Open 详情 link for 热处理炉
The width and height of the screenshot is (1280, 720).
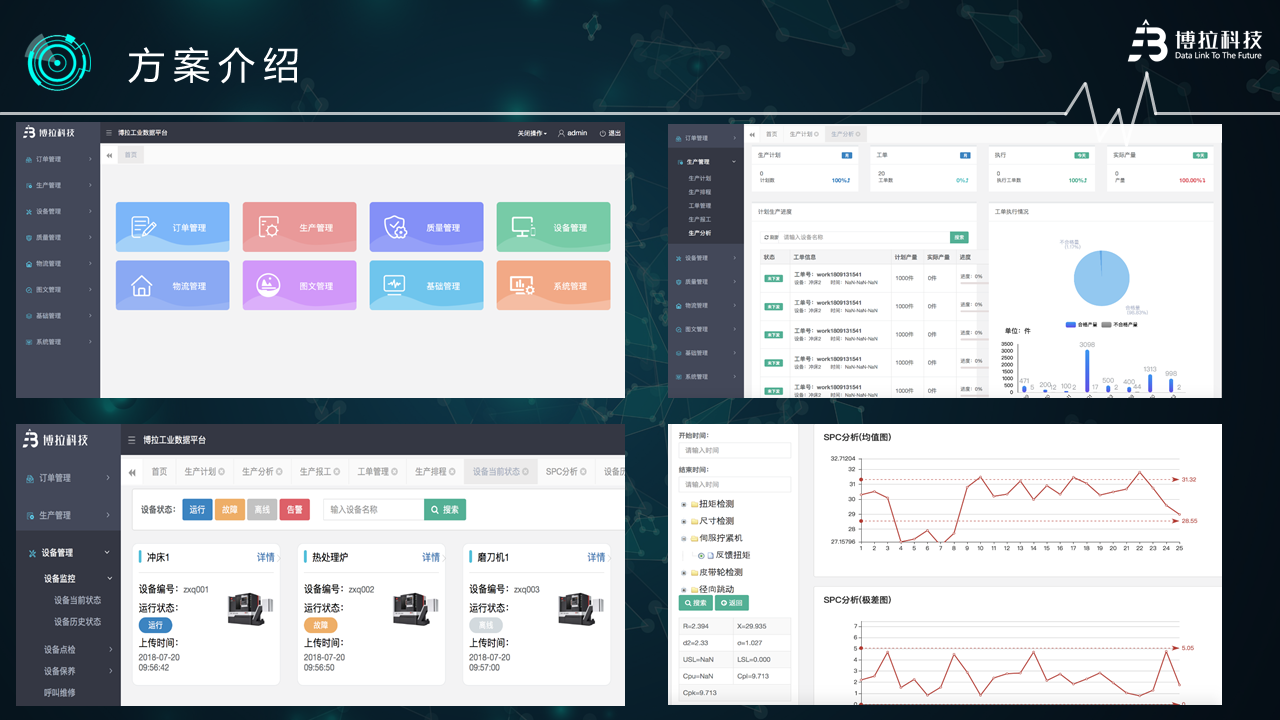coord(431,557)
